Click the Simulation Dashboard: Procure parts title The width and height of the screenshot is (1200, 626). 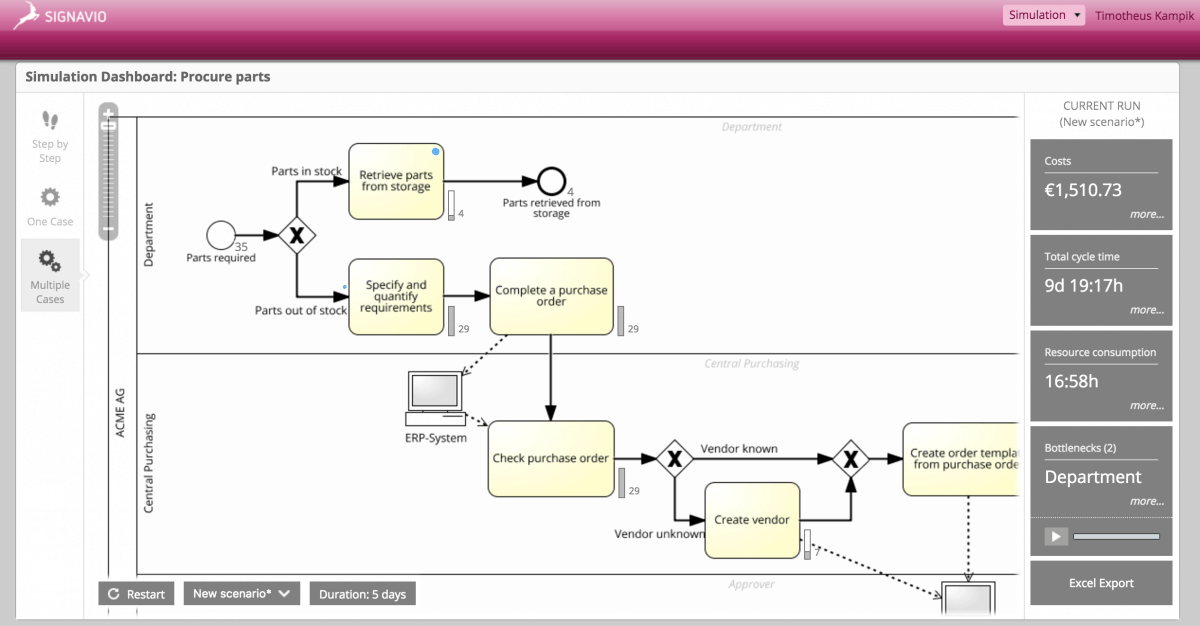(148, 76)
